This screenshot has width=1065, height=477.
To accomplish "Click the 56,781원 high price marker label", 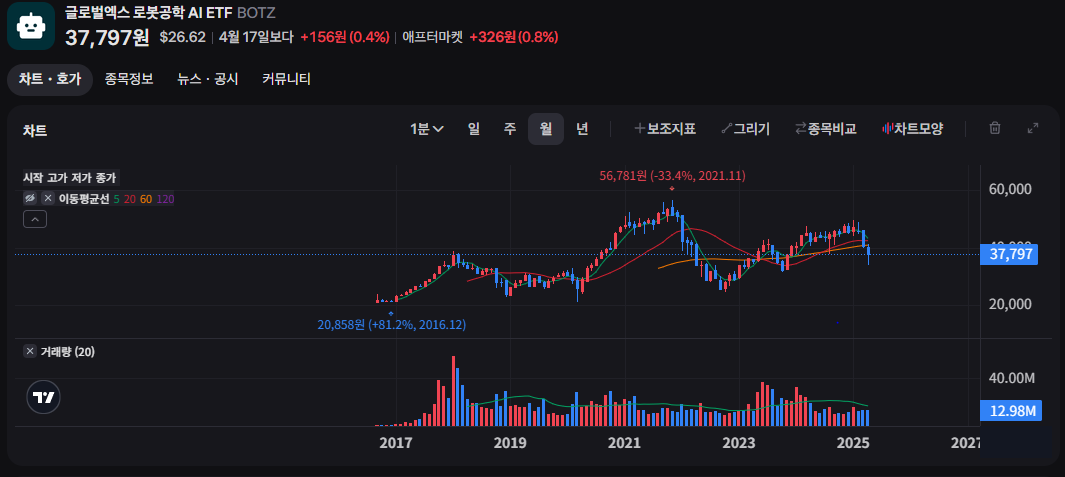I will click(672, 176).
